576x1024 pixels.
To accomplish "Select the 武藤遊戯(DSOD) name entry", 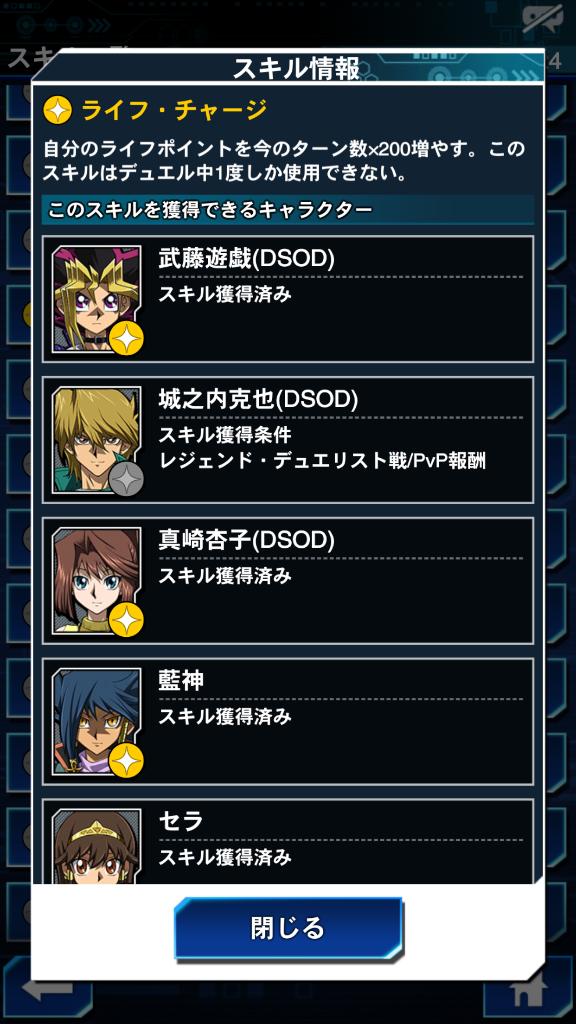I will (246, 259).
